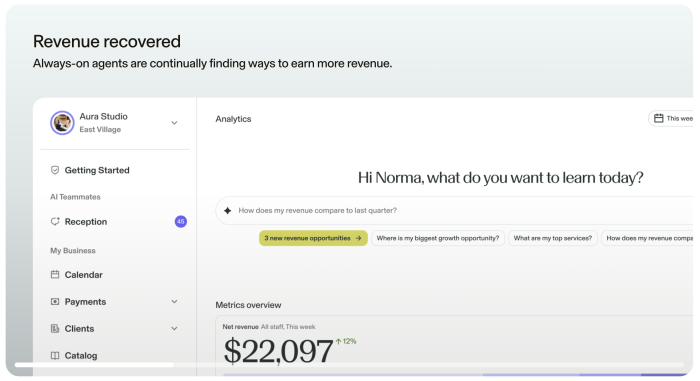This screenshot has width=700, height=381.
Task: Click the Getting Started shield icon
Action: 55,170
